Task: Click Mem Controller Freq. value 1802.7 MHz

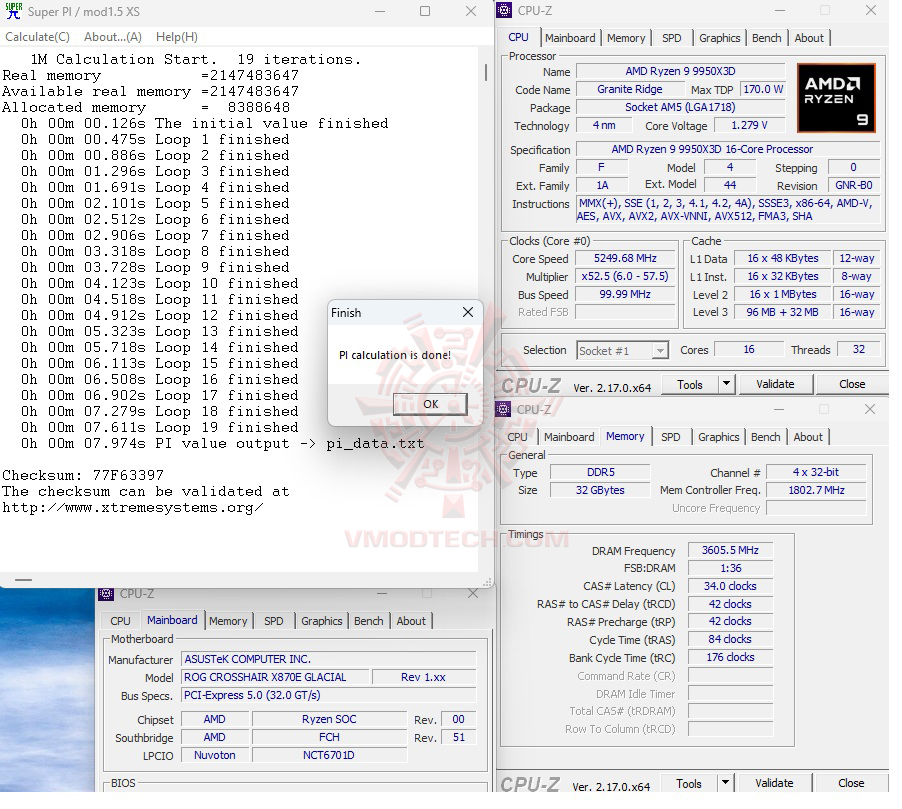Action: coord(816,490)
